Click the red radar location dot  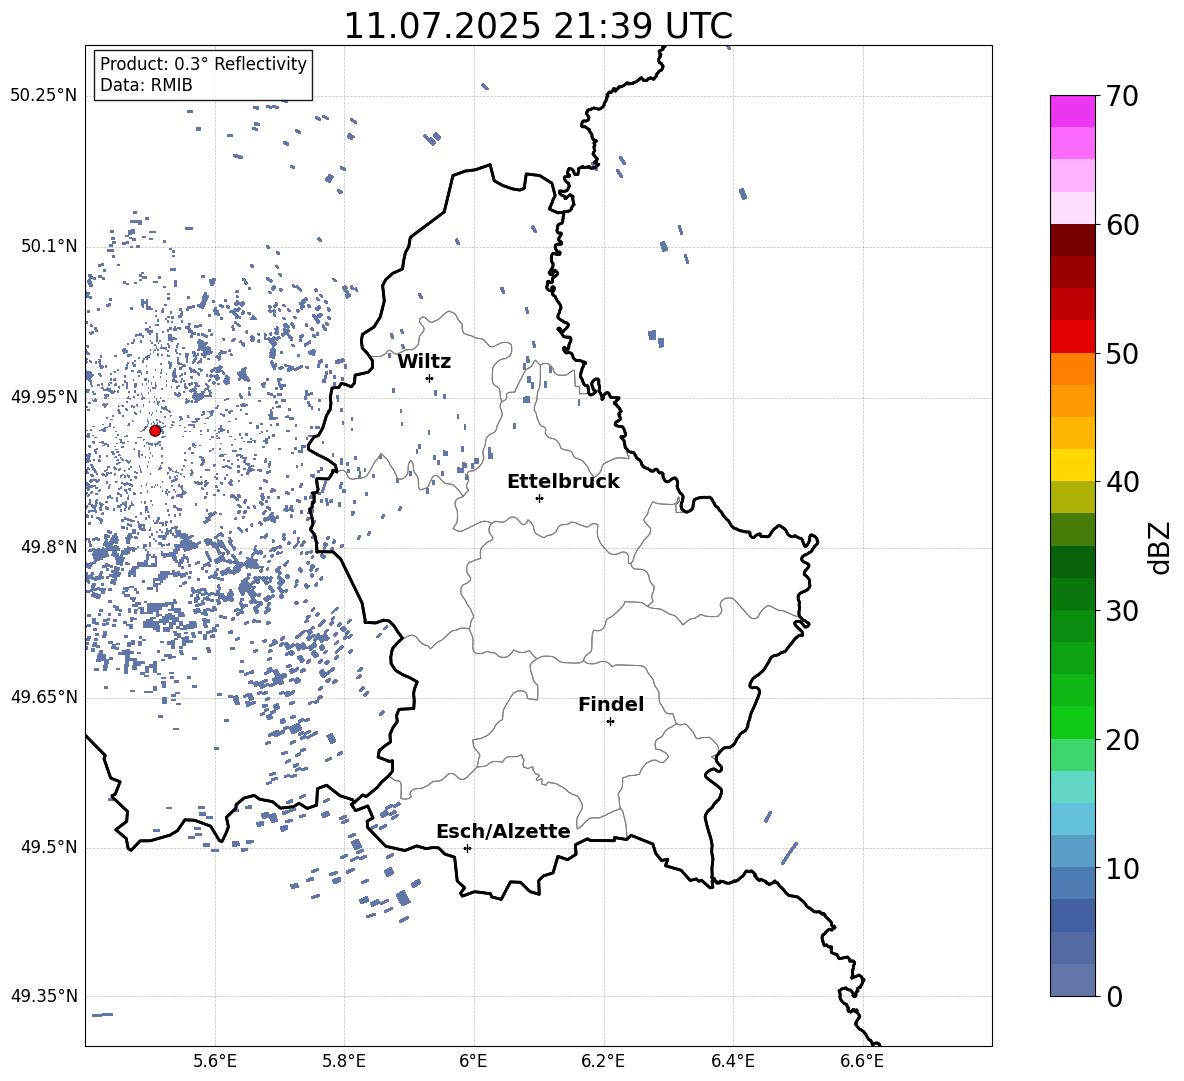(x=155, y=431)
